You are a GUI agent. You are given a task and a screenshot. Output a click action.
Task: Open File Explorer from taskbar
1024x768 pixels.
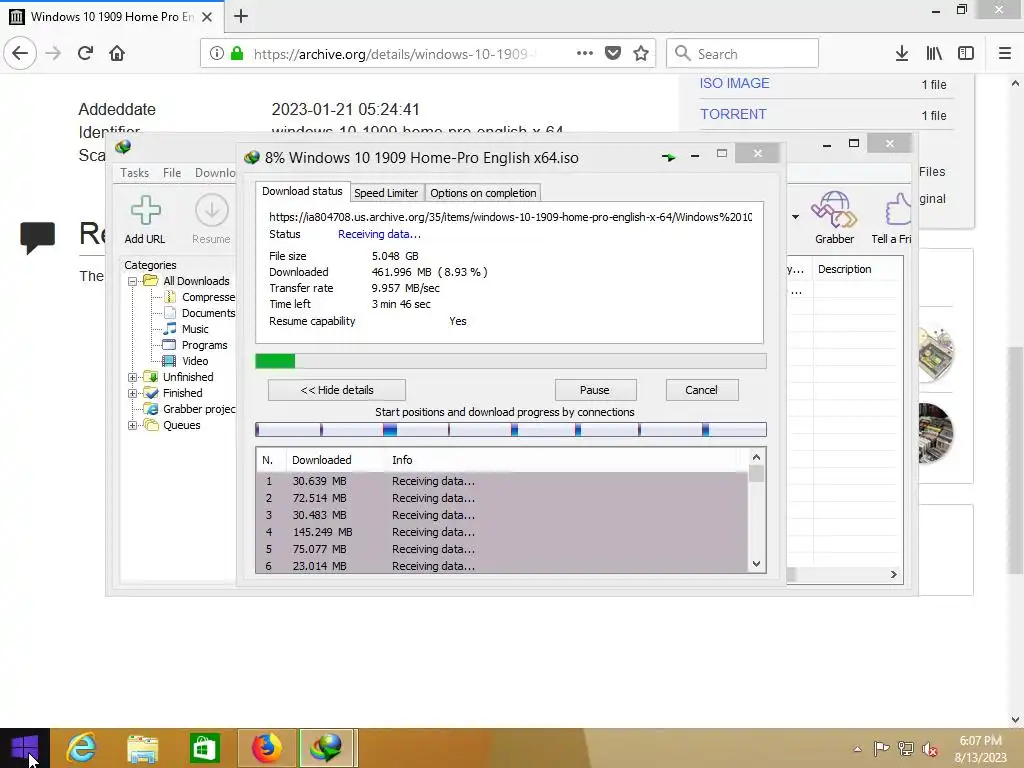point(142,748)
